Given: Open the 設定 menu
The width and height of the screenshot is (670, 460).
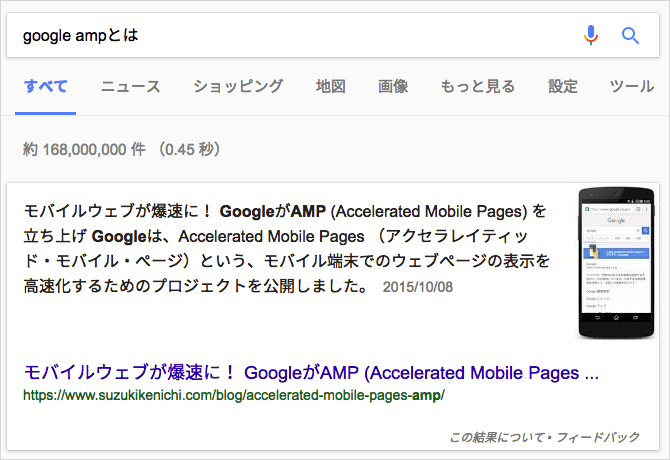Looking at the screenshot, I should (563, 86).
